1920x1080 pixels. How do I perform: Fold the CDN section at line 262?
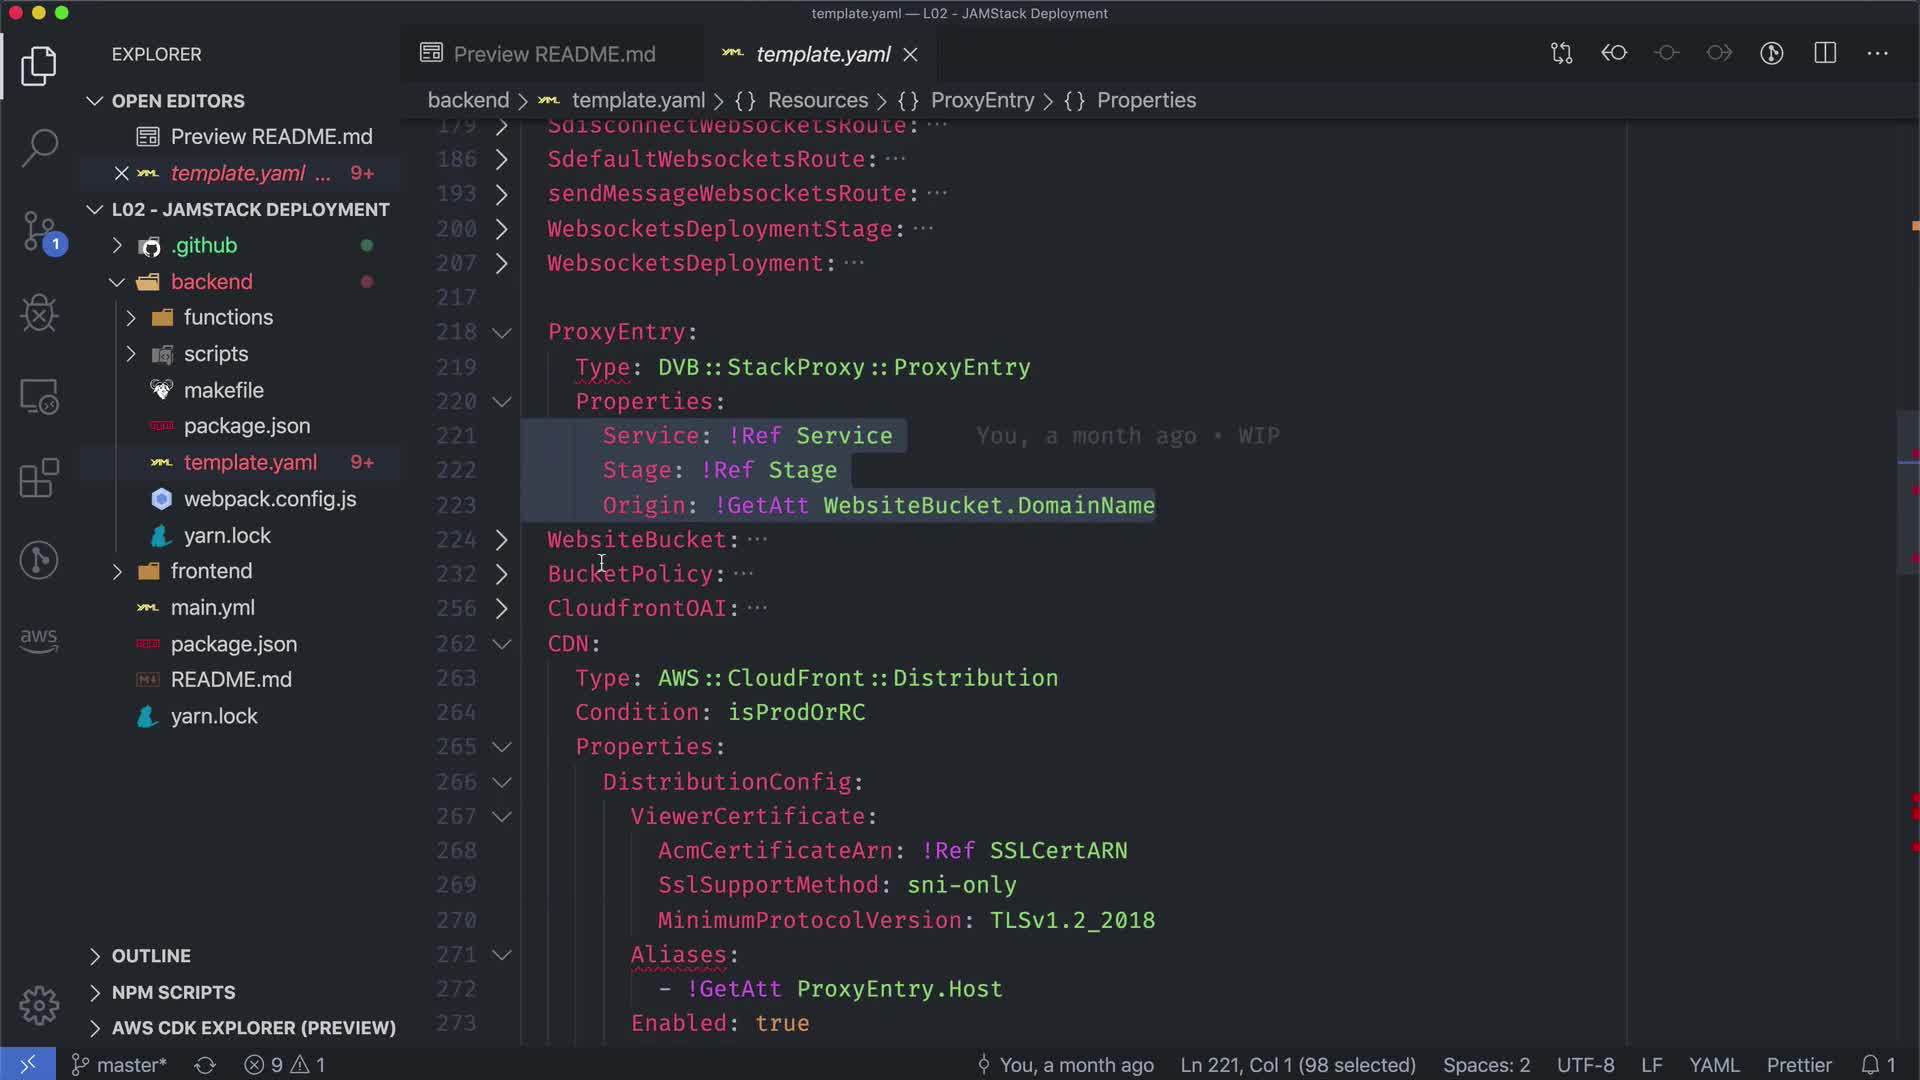[502, 644]
